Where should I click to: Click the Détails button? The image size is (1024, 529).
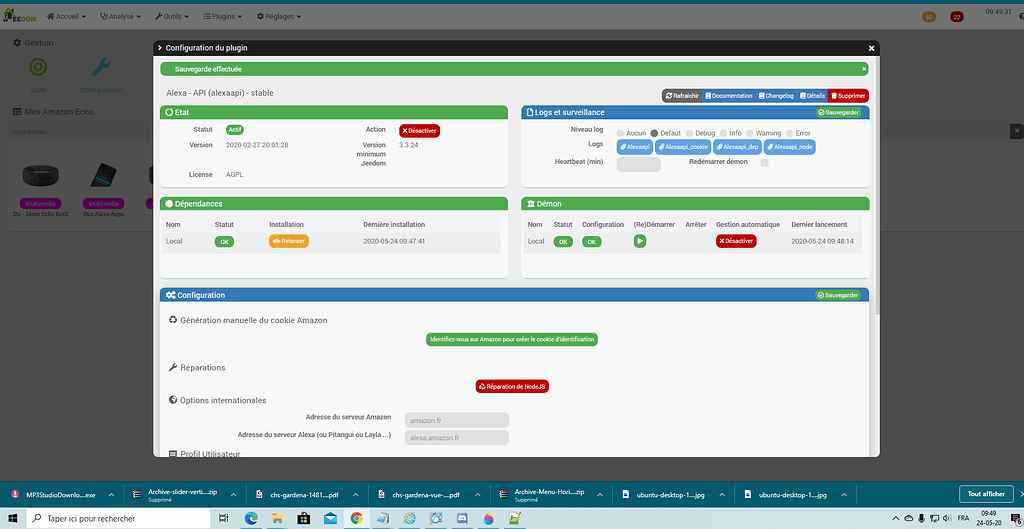[x=812, y=95]
